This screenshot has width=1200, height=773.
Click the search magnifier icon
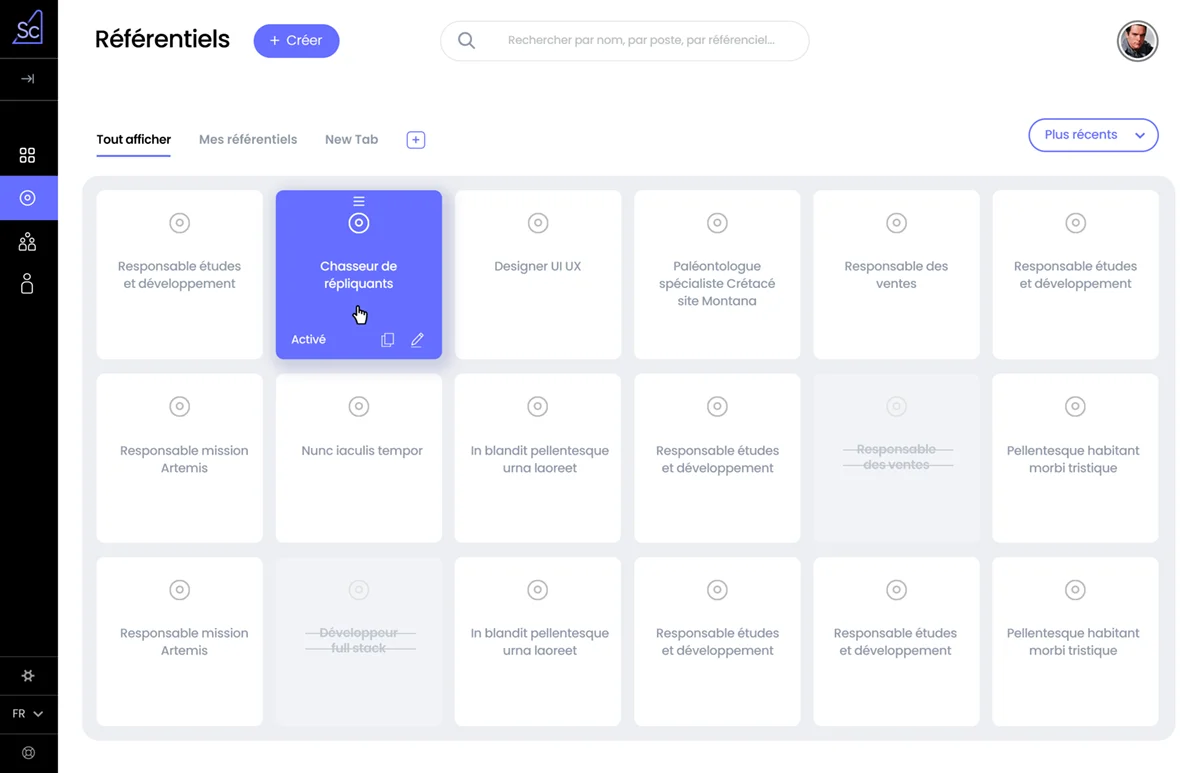(x=466, y=41)
